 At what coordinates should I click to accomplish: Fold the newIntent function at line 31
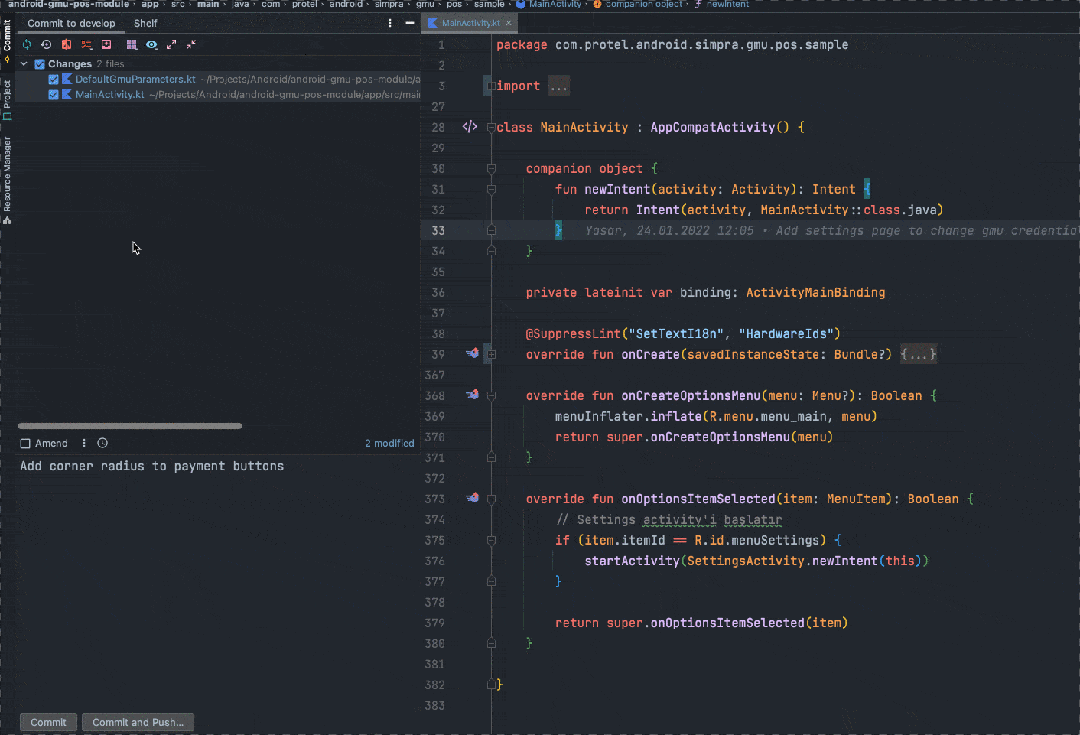pyautogui.click(x=491, y=189)
